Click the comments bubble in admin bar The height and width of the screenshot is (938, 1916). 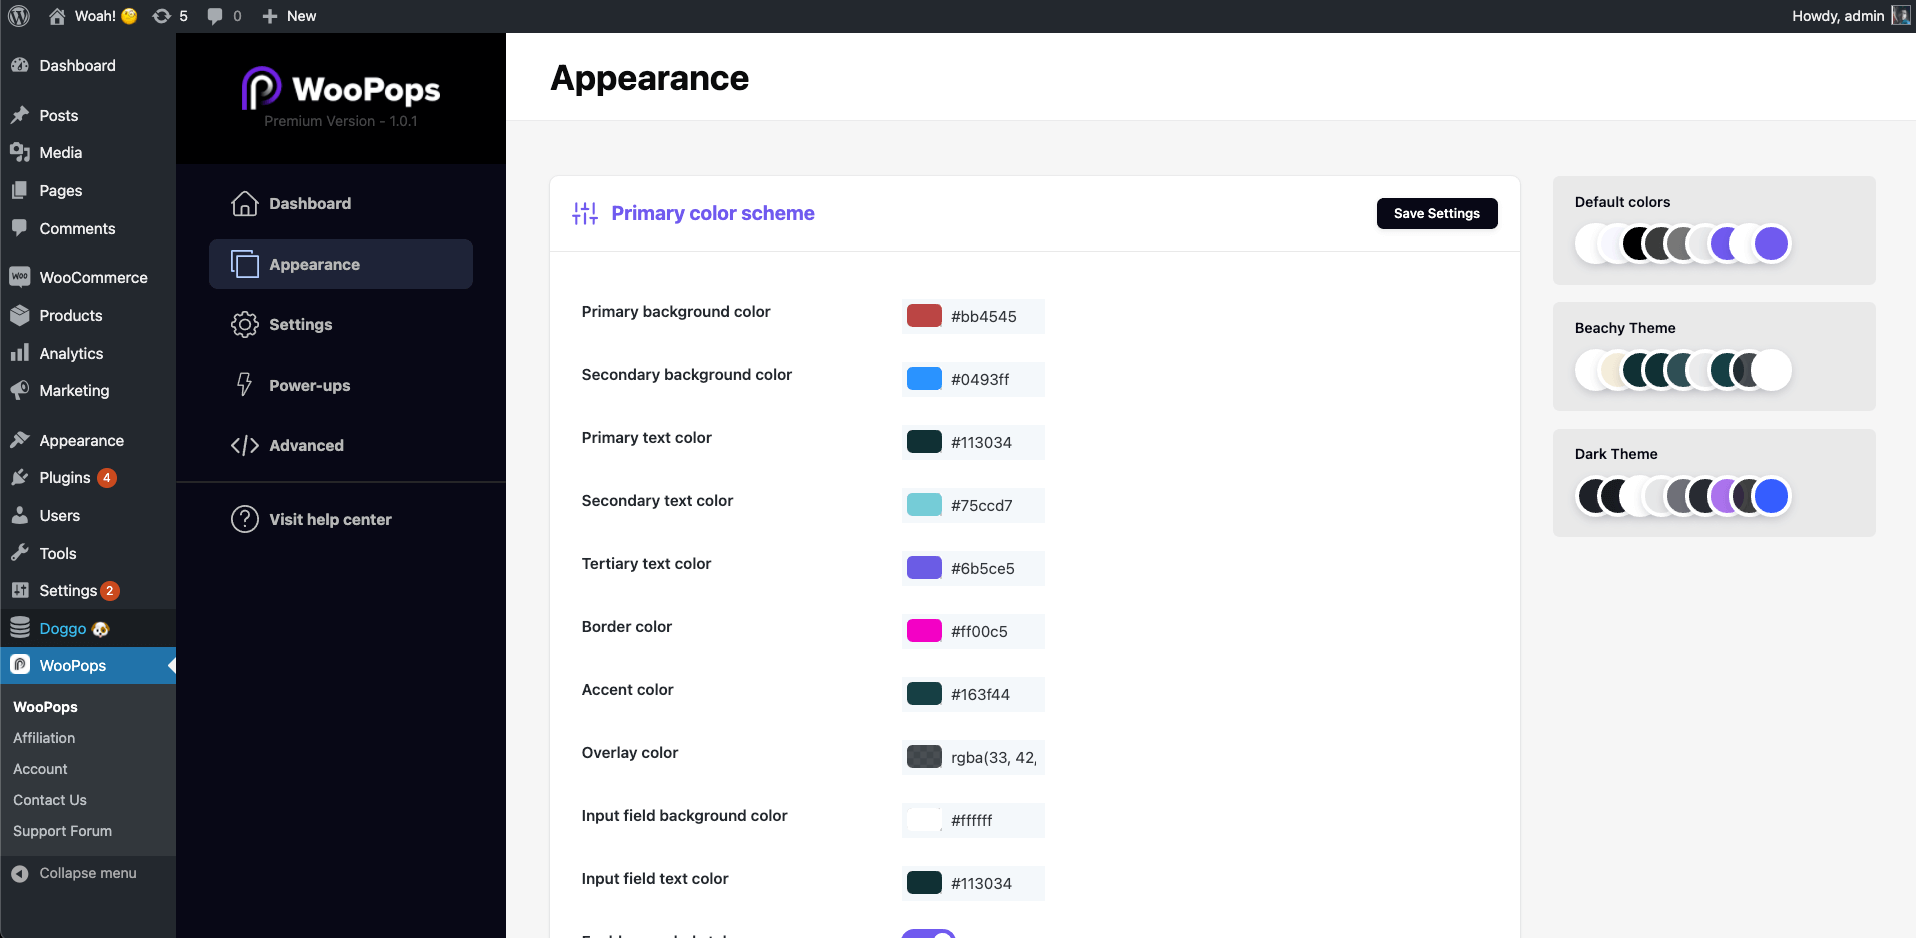pyautogui.click(x=215, y=16)
